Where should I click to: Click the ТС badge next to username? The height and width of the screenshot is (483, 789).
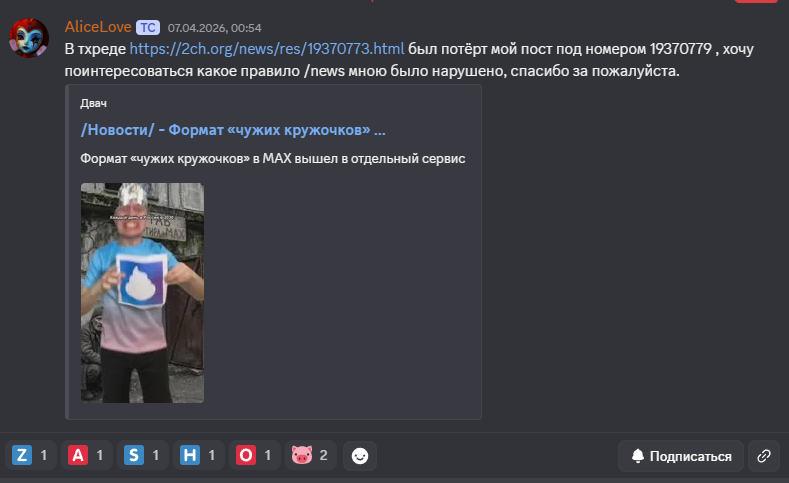coord(148,27)
